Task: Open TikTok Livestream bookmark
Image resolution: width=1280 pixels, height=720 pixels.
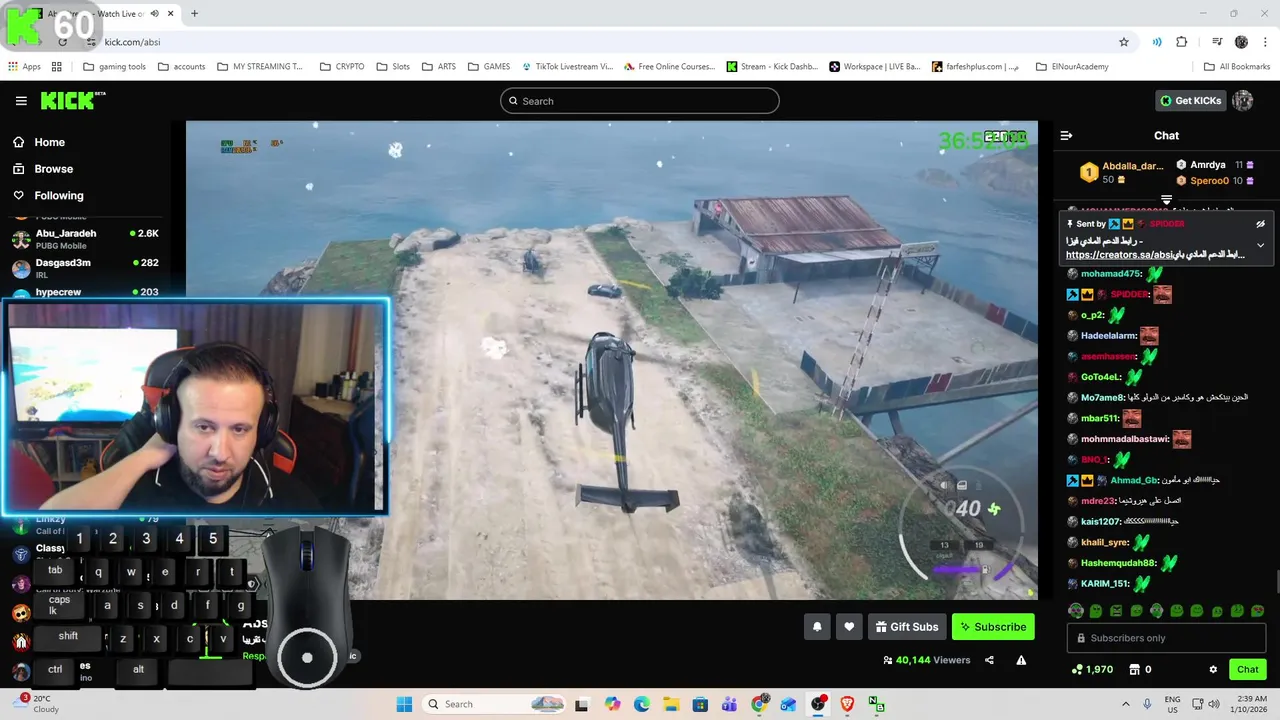Action: (566, 67)
